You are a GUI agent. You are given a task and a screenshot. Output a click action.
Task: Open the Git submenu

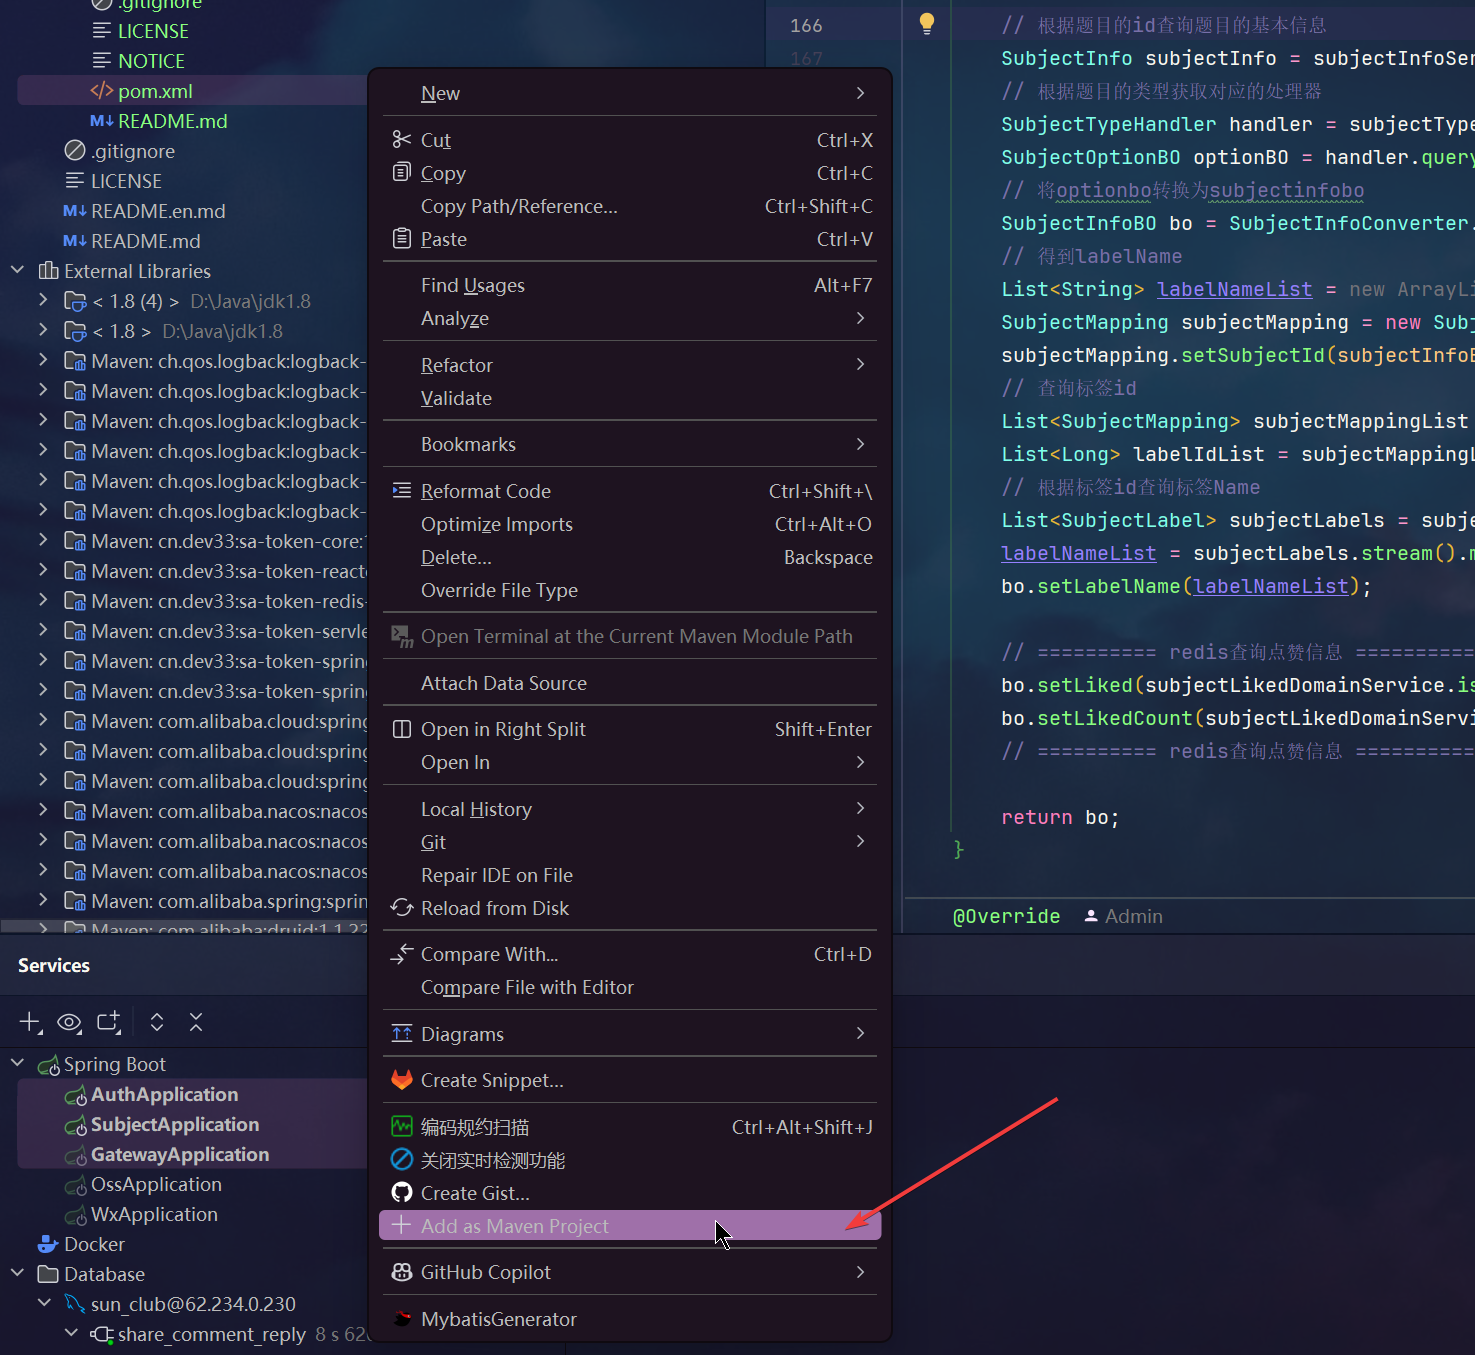click(x=630, y=842)
